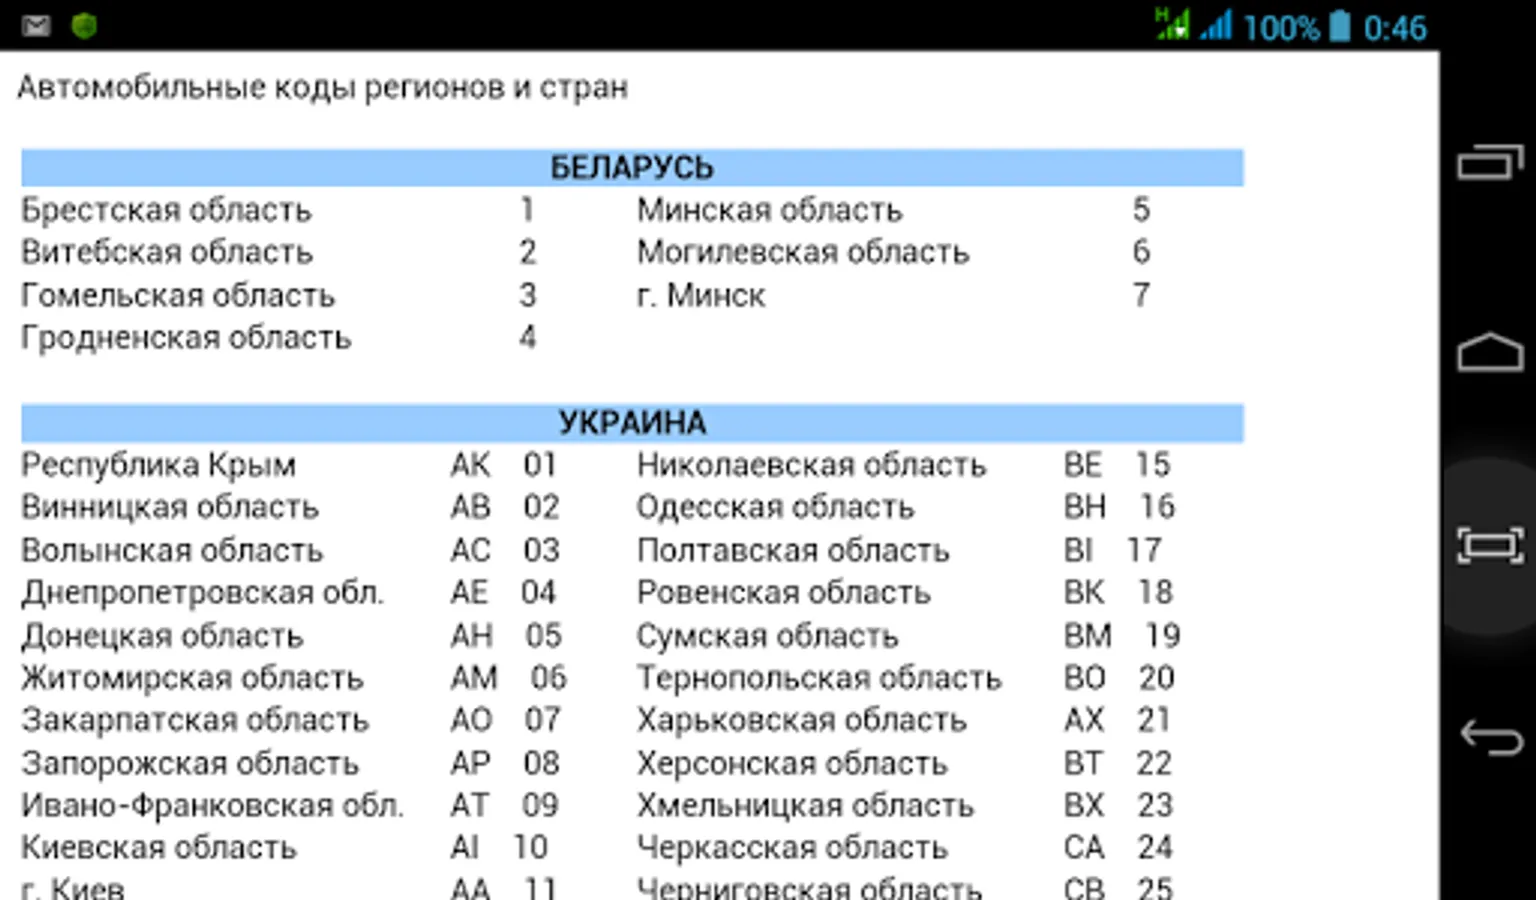Tap number 06 for Житомирская область
Viewport: 1536px width, 900px height.
pos(548,678)
